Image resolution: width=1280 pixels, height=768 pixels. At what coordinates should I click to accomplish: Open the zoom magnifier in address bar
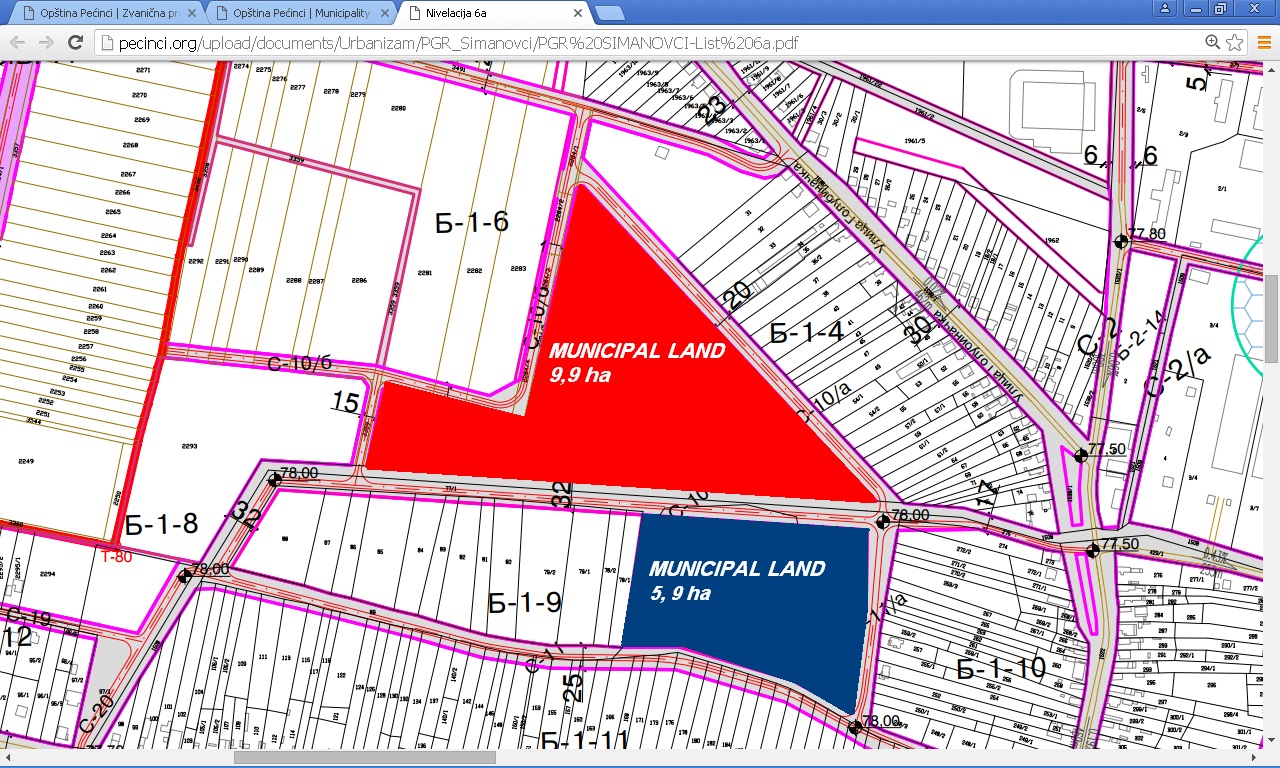(1213, 43)
